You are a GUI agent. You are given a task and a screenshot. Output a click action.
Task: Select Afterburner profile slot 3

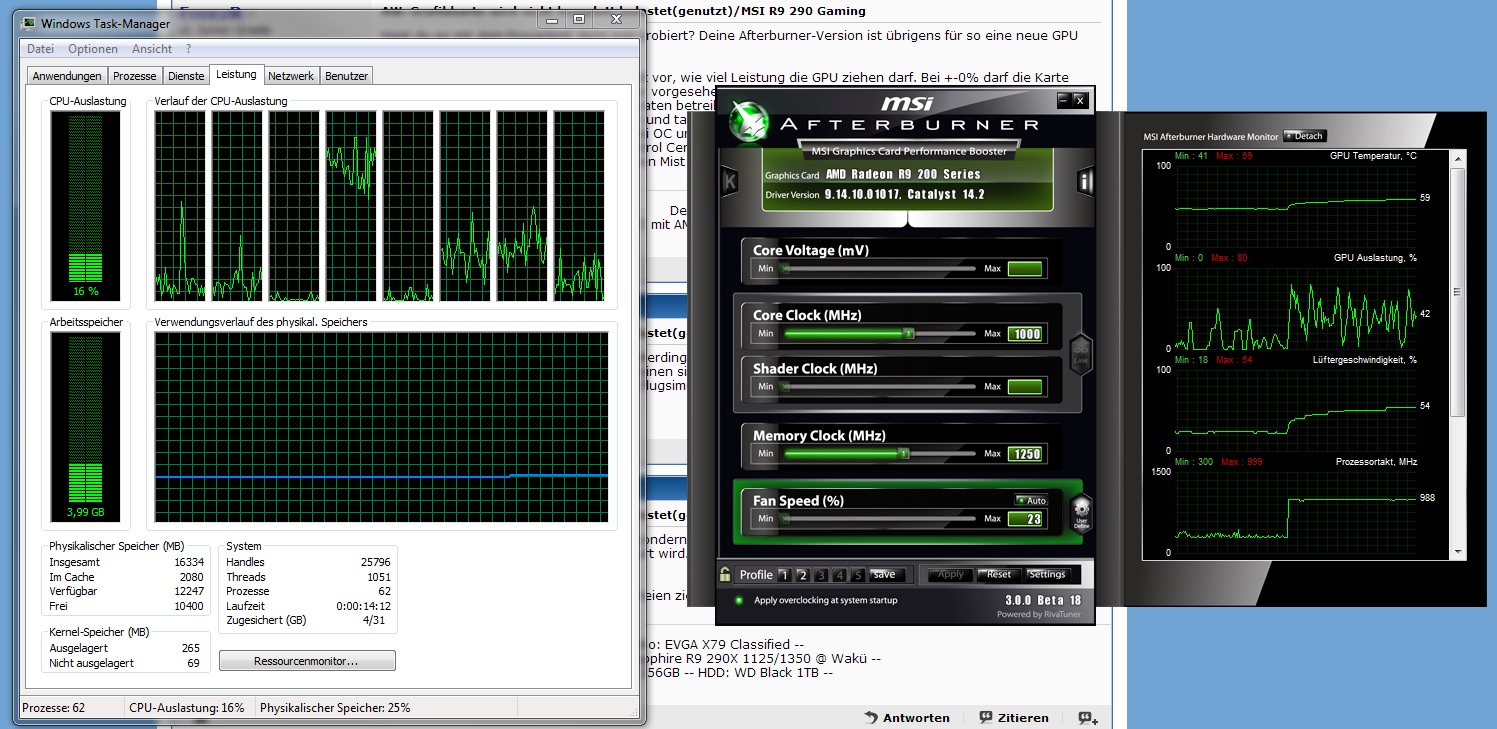pyautogui.click(x=820, y=575)
